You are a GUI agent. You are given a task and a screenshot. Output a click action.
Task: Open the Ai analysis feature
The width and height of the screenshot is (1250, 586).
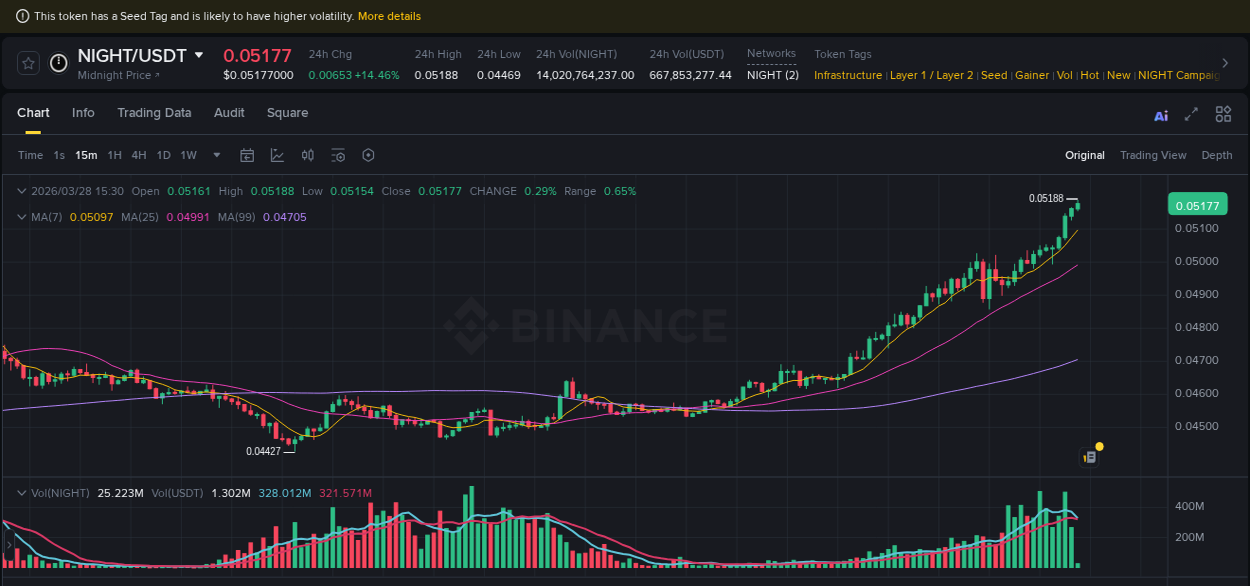point(1160,115)
